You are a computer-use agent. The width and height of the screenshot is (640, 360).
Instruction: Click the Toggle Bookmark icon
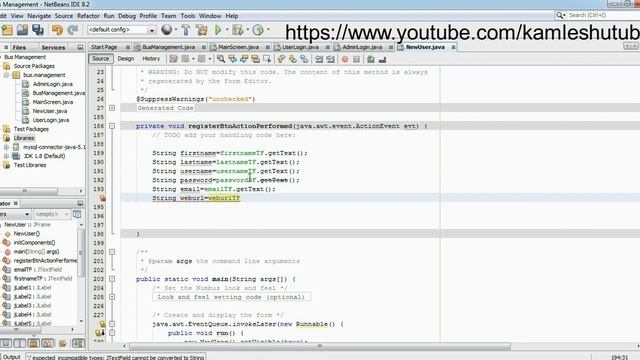304,59
